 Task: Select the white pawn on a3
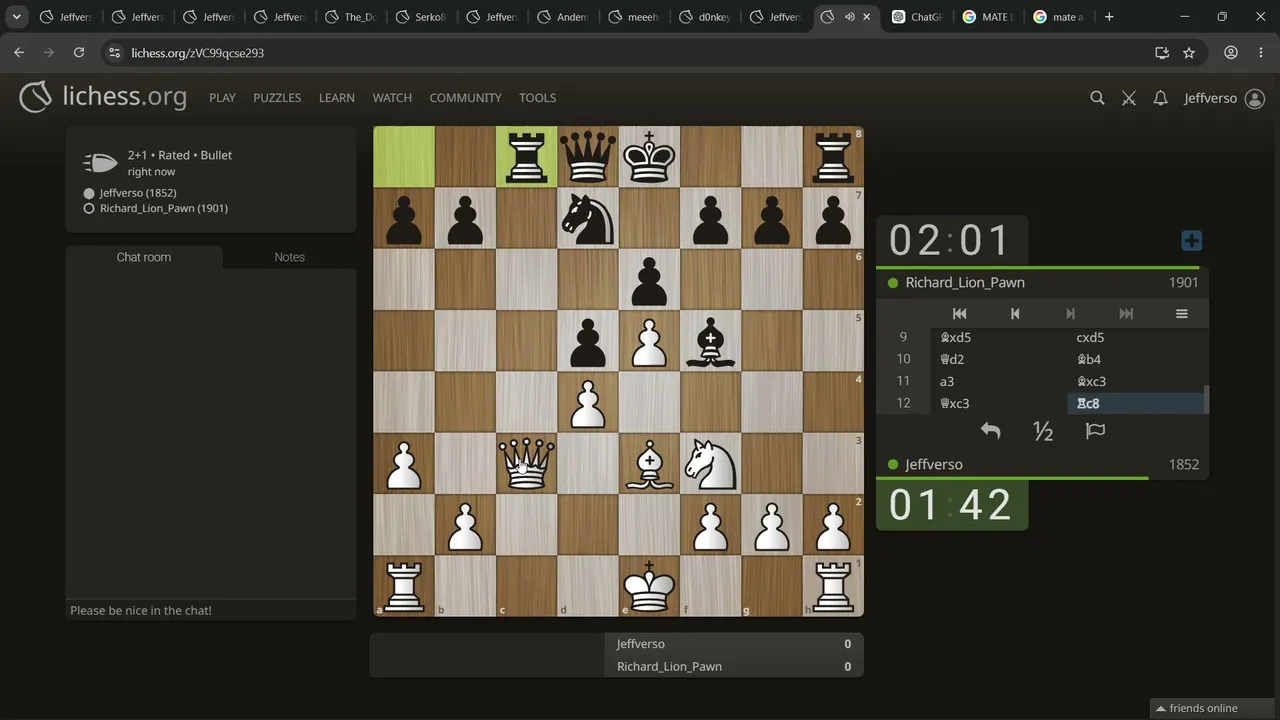(x=404, y=464)
